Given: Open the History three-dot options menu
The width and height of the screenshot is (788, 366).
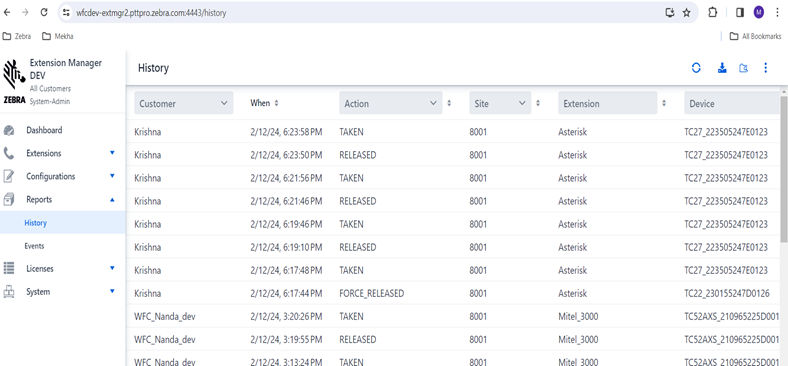Looking at the screenshot, I should click(x=765, y=68).
